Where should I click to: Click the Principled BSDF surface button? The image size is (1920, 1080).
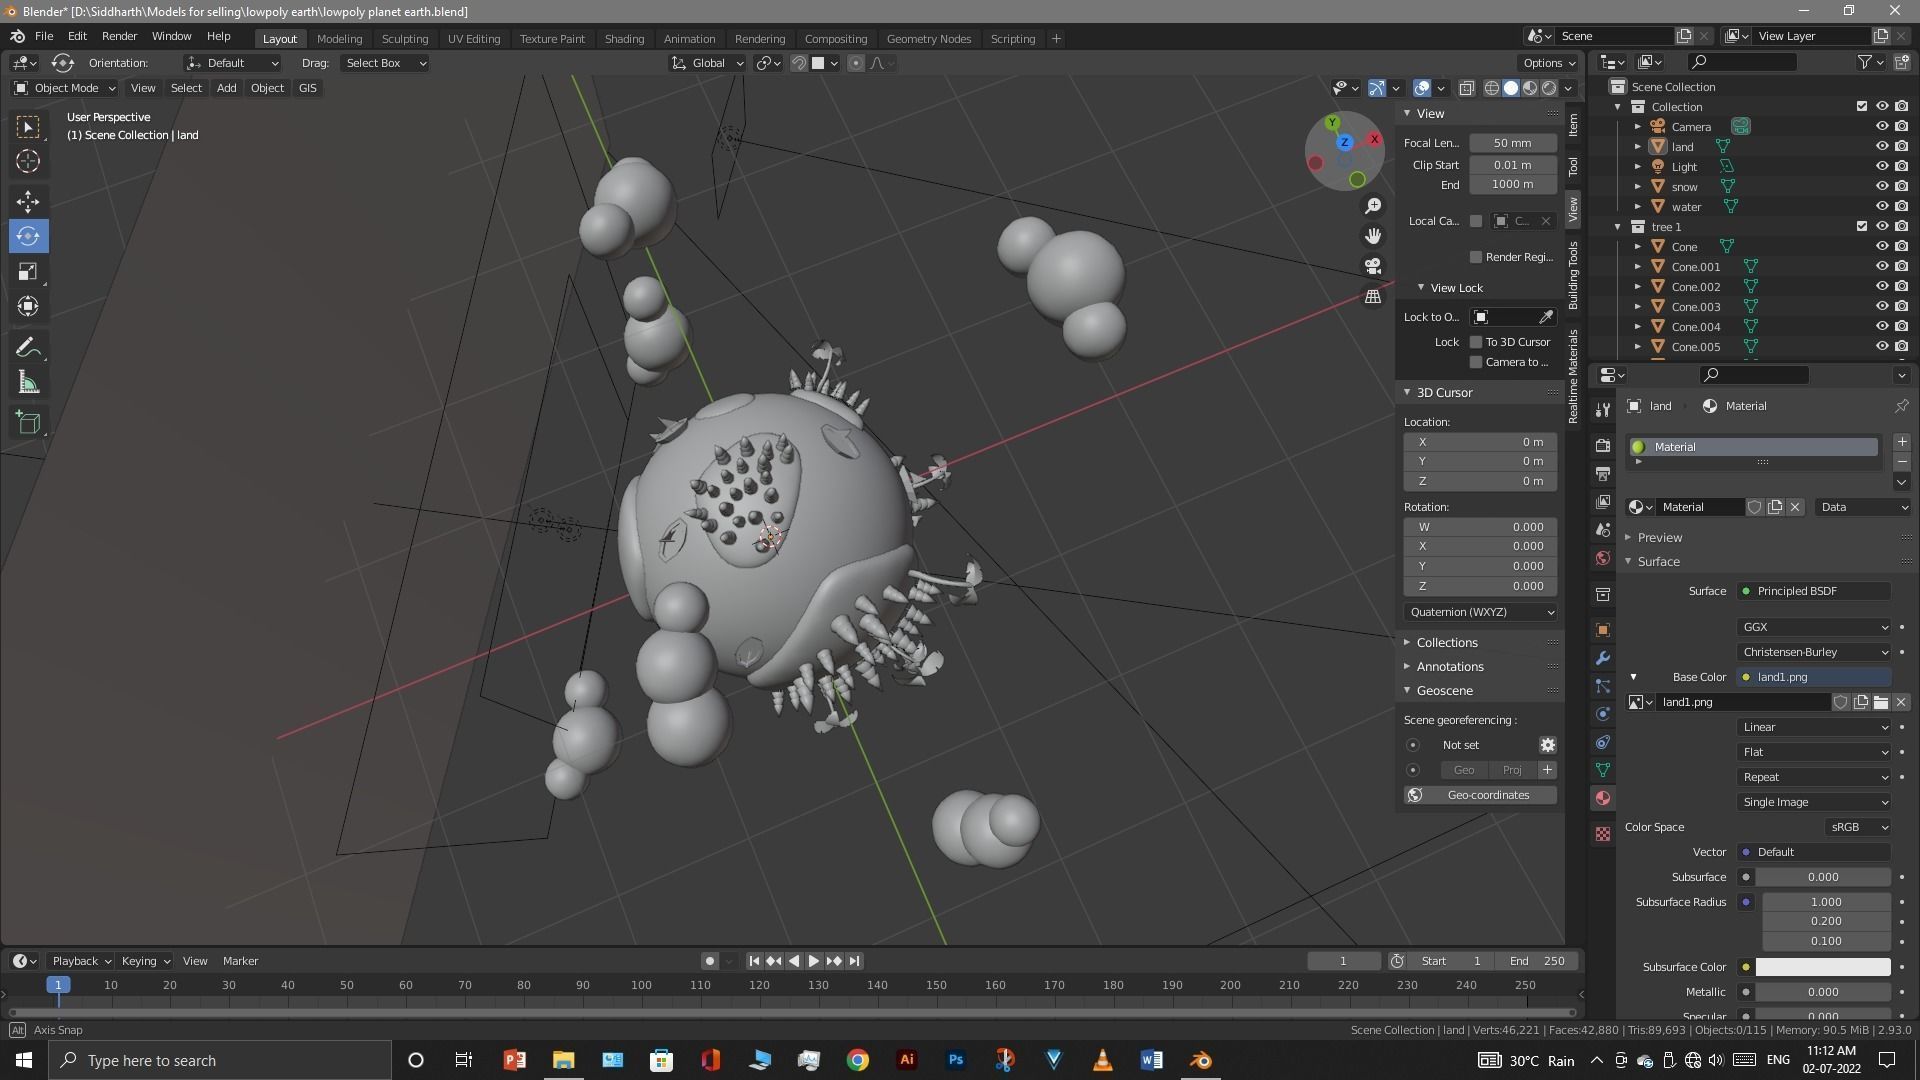click(1814, 591)
